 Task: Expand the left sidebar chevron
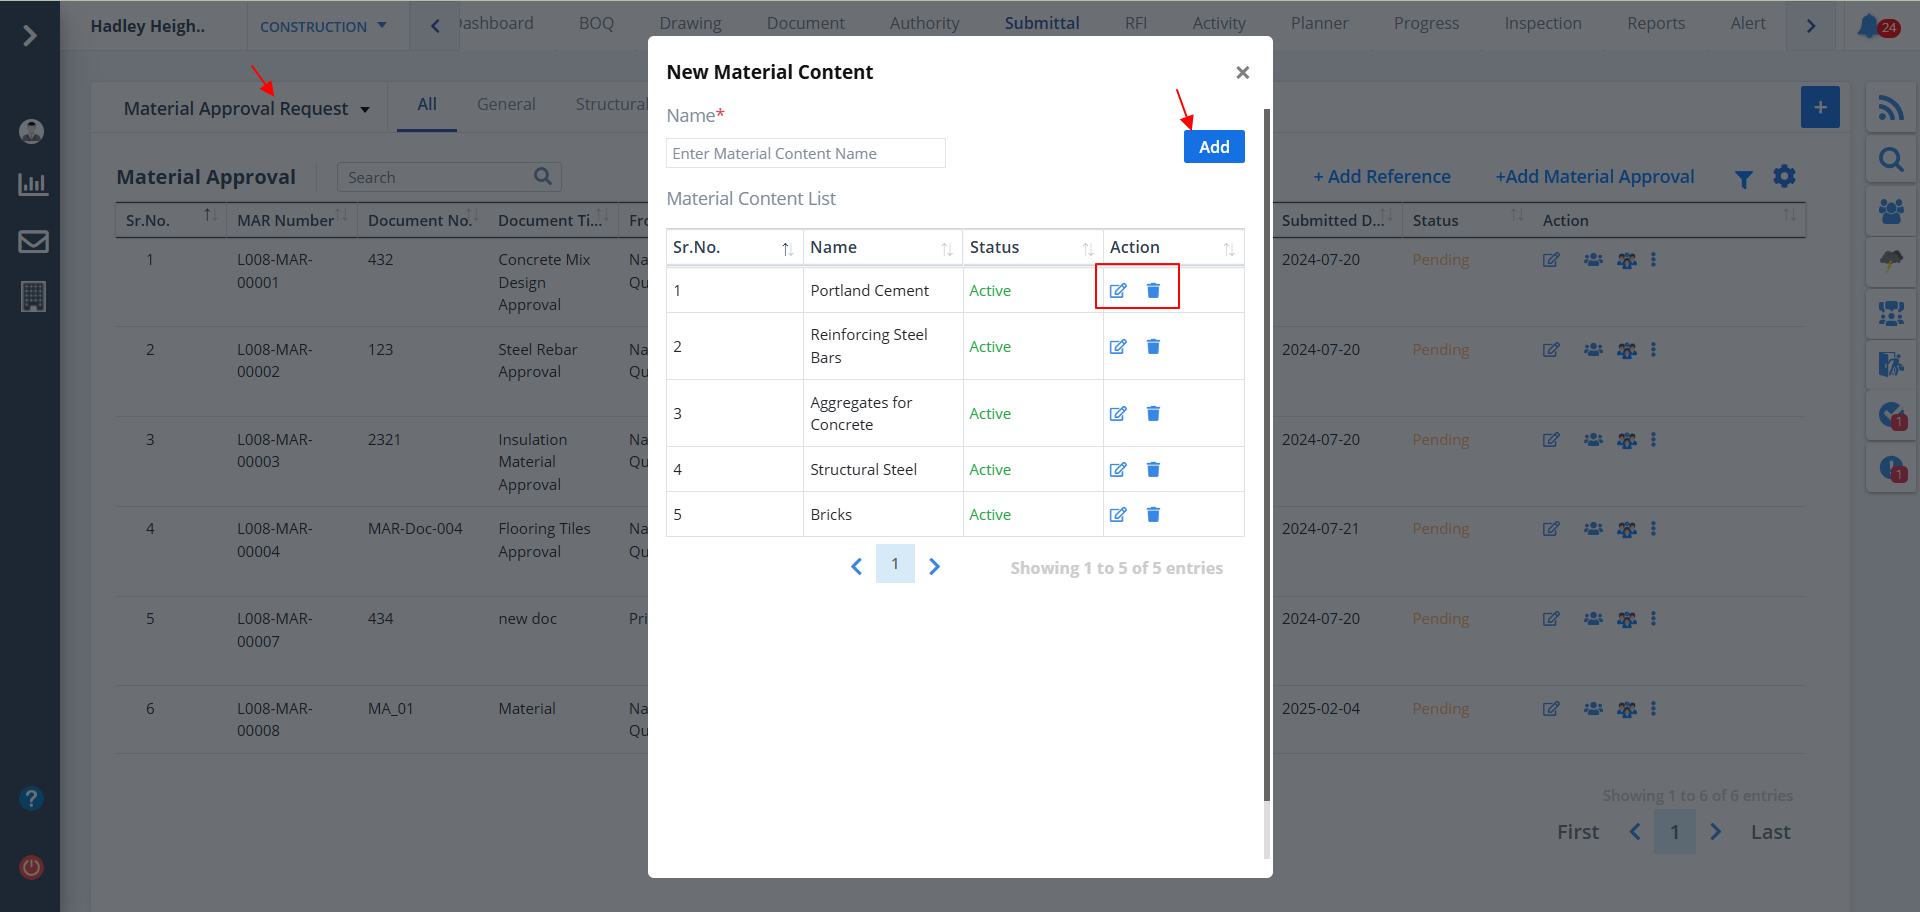pos(30,36)
